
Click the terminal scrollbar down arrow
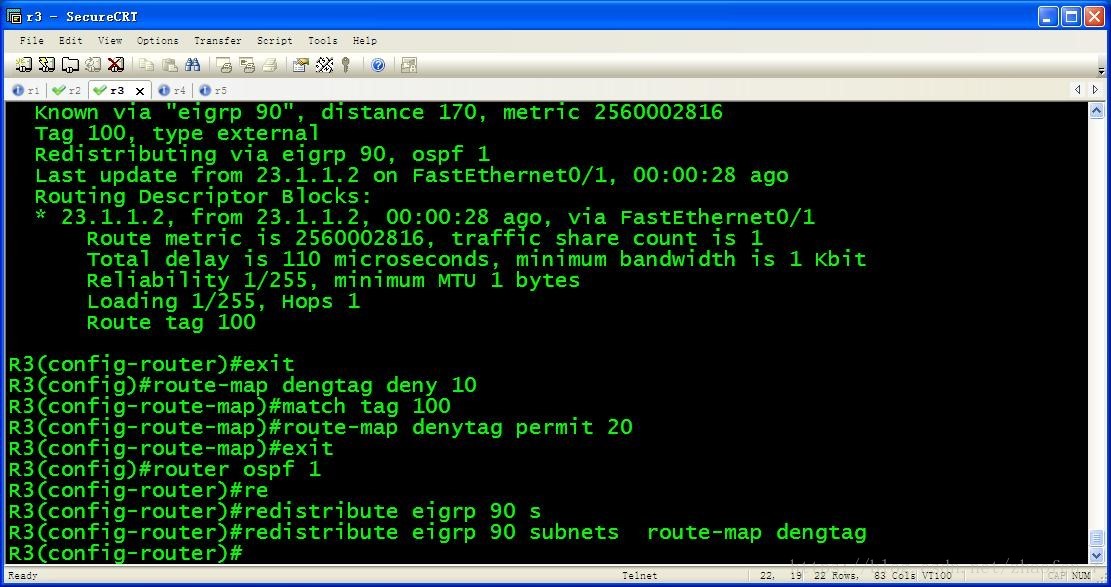(1096, 556)
